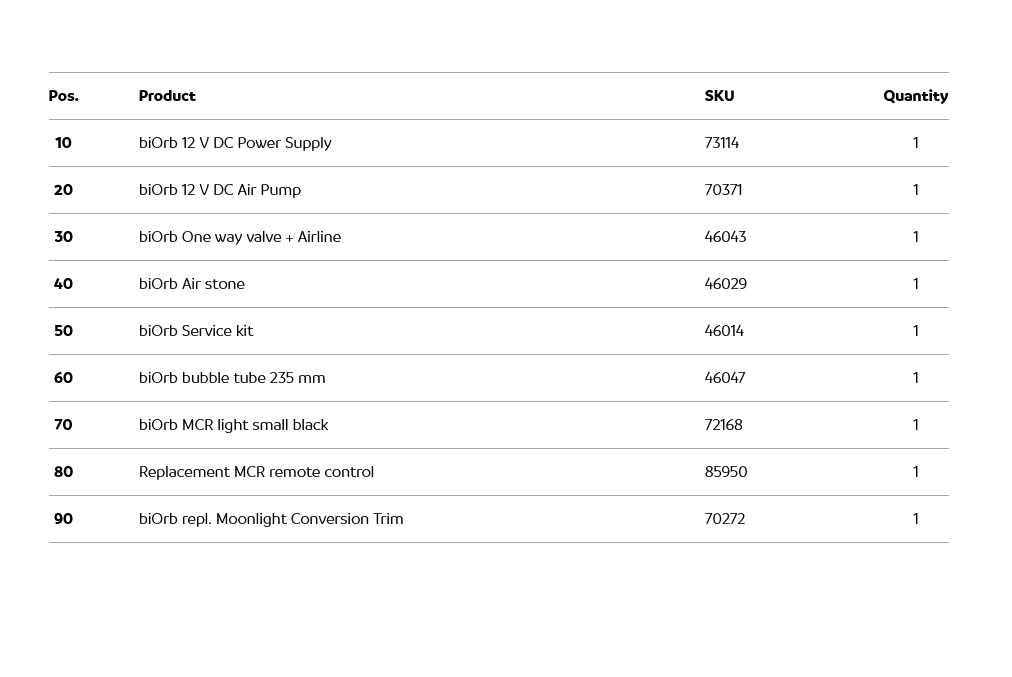Click SKU number 70371
The image size is (1012, 677).
coord(723,190)
